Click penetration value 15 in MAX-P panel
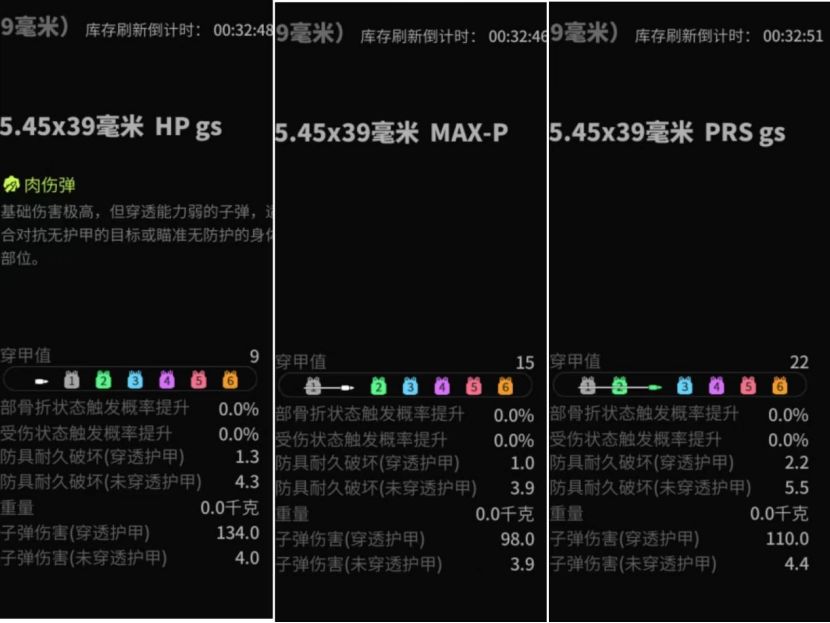 coord(525,363)
